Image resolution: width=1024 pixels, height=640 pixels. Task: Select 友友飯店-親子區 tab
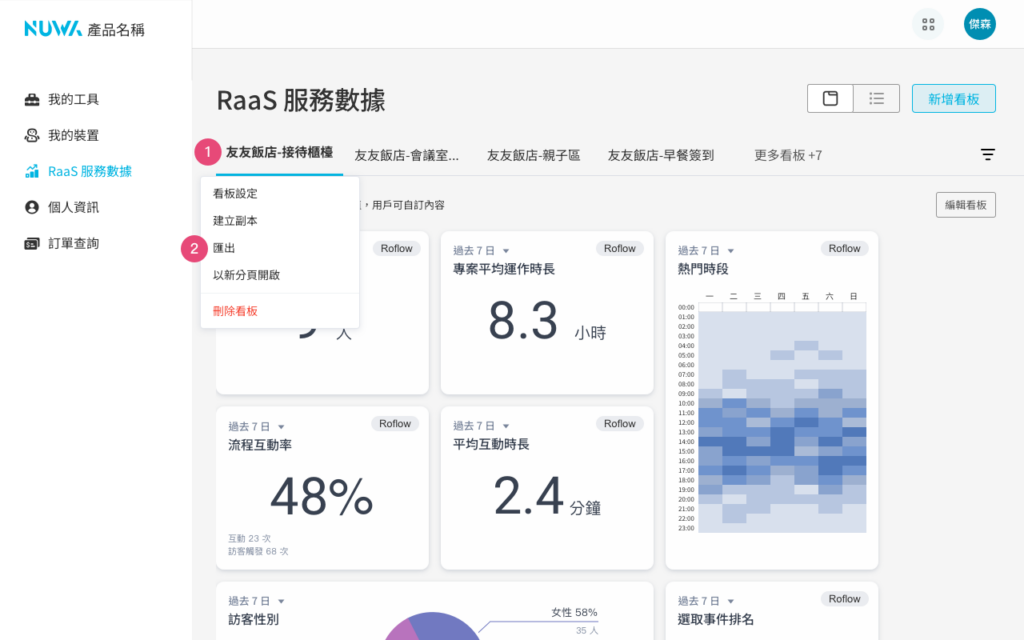tap(533, 155)
